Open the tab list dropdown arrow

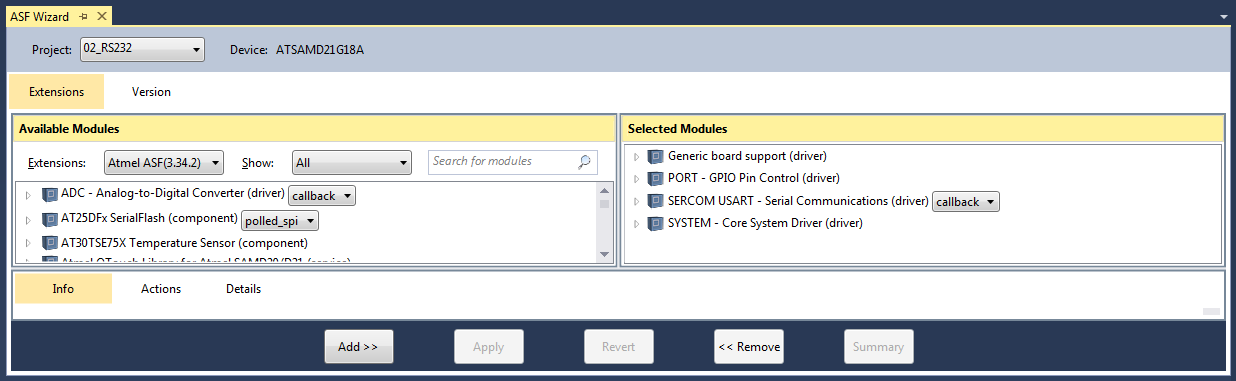click(x=1225, y=17)
